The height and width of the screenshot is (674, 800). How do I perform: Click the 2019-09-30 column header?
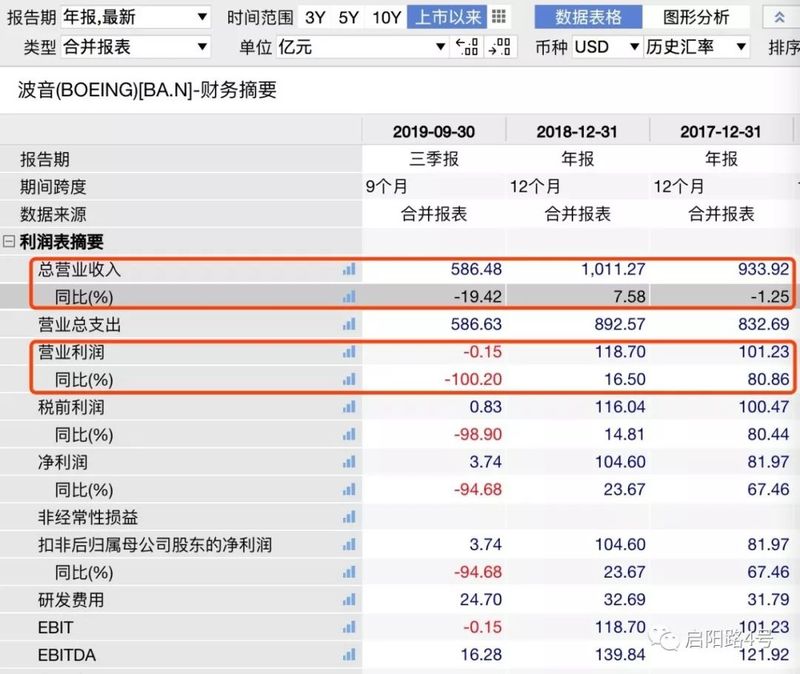434,132
